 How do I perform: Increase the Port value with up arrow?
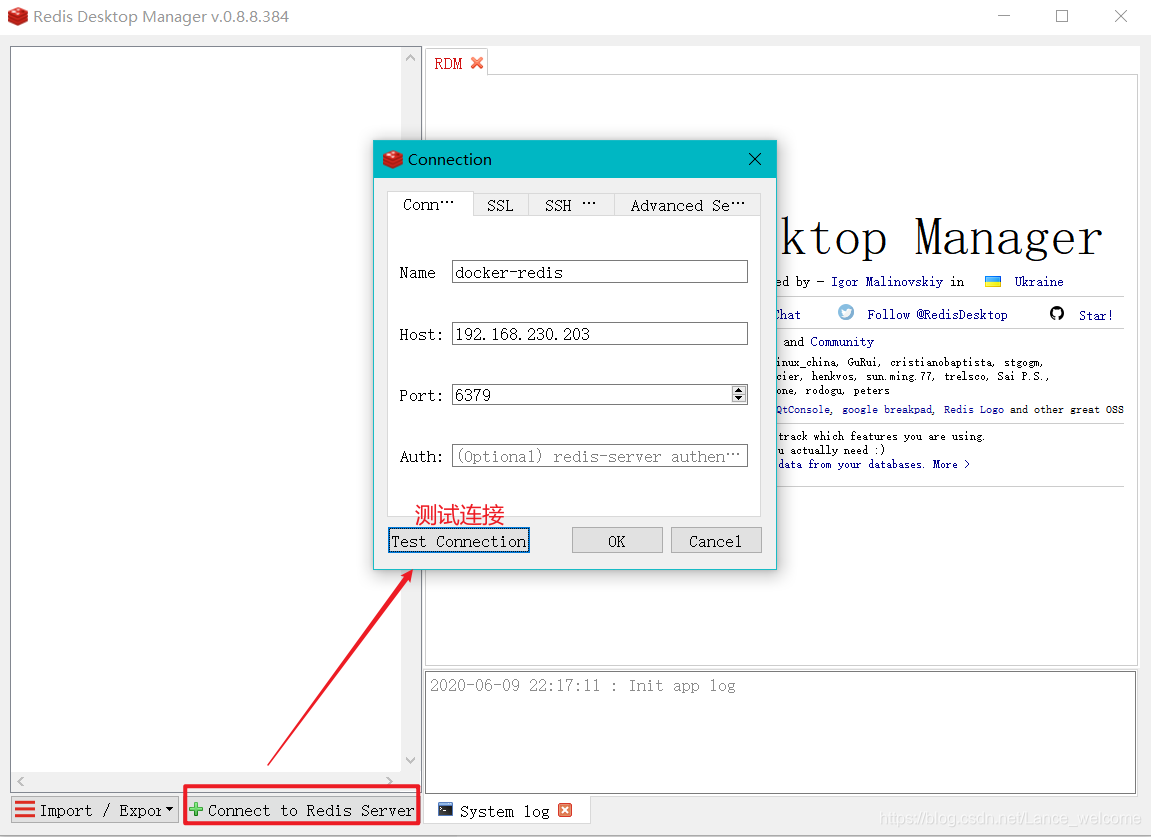coord(738,390)
